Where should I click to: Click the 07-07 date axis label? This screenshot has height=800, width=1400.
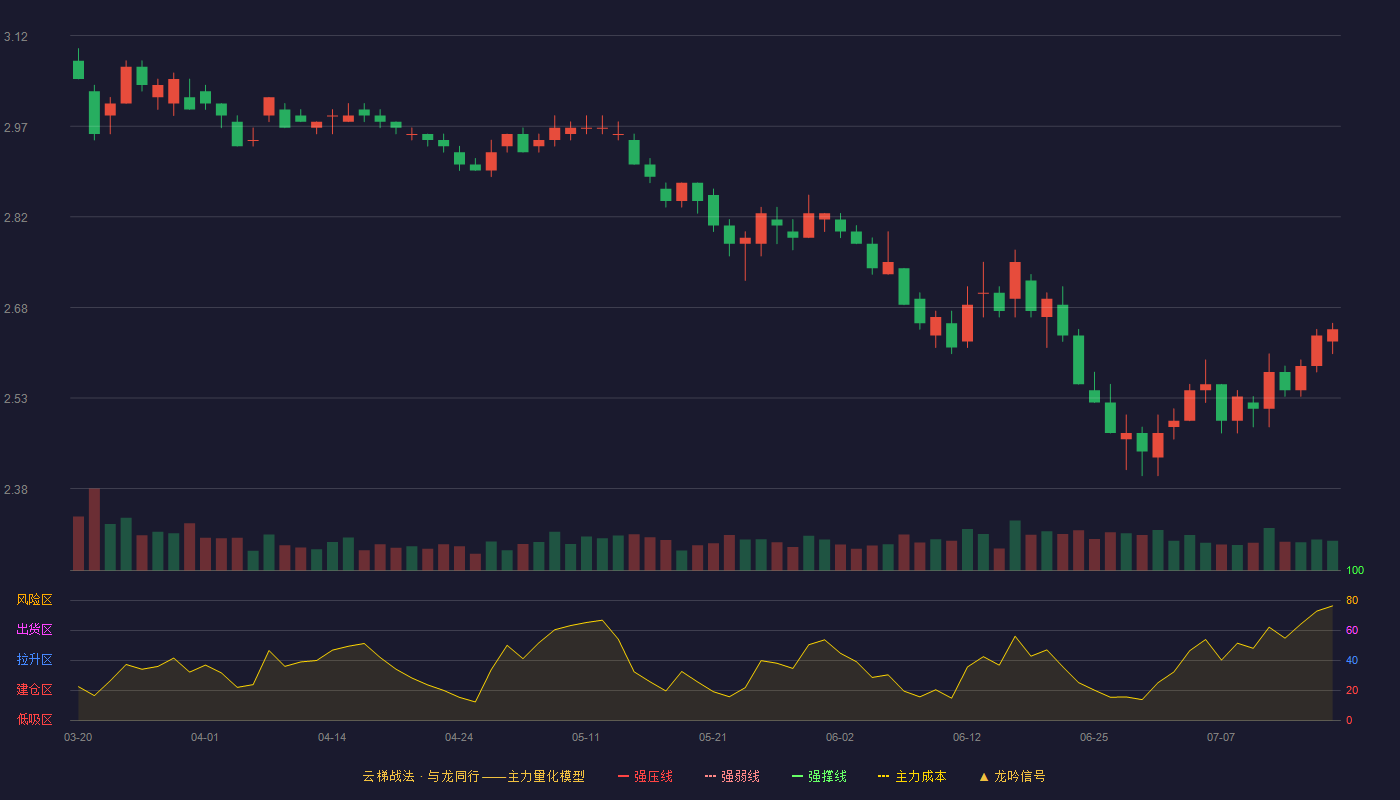[x=1221, y=737]
